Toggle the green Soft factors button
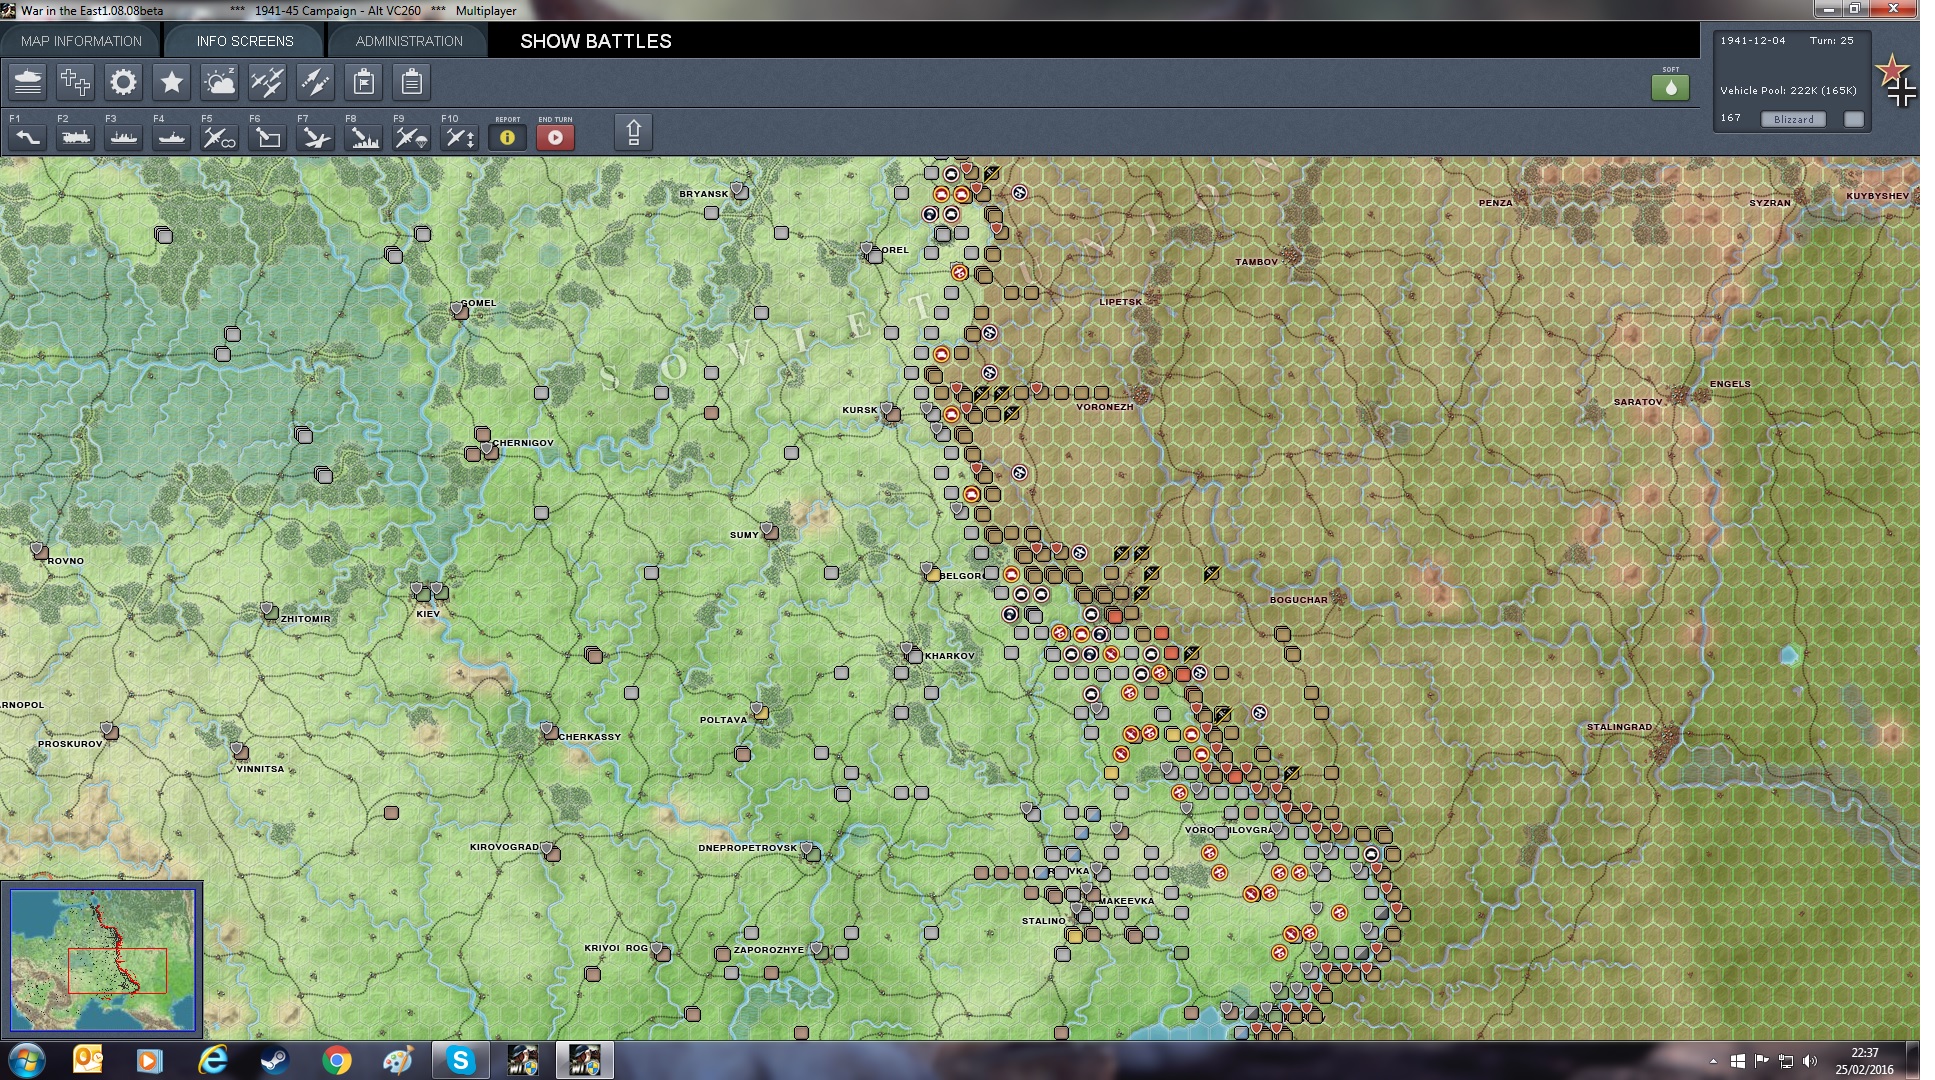Viewport: 1935px width, 1080px height. pos(1670,87)
